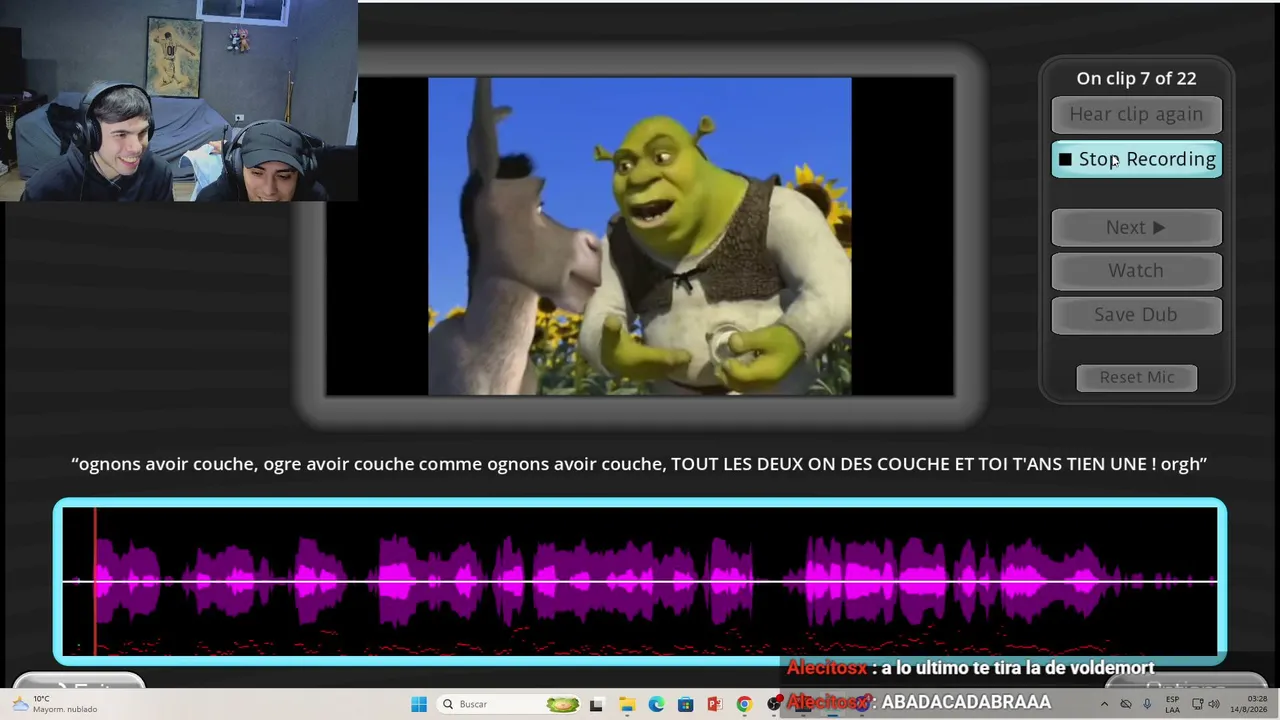Click the ESP LAA keyboard language indicator
This screenshot has width=1280, height=720.
tap(1173, 704)
